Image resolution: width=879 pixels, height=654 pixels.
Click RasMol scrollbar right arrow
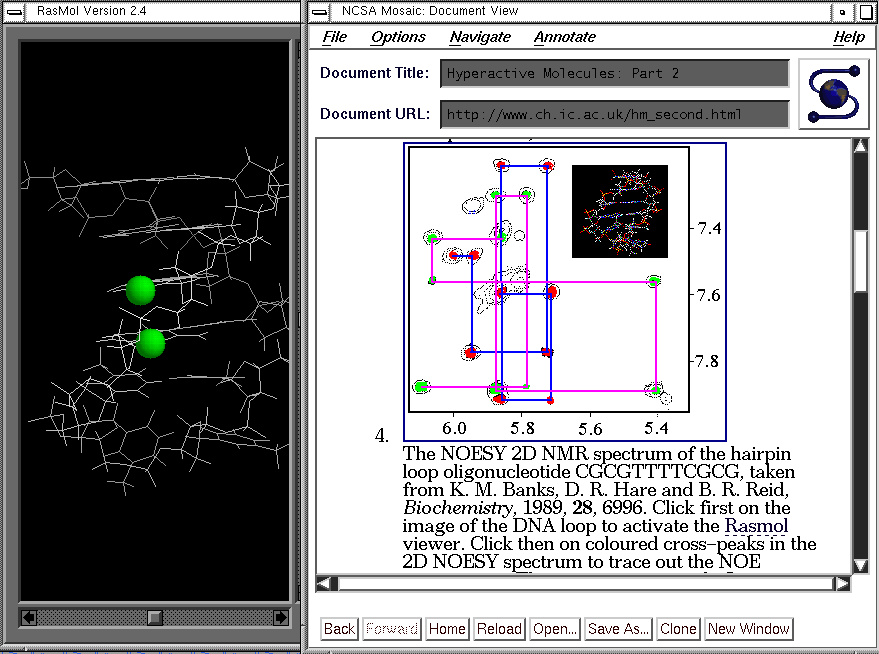click(x=281, y=618)
